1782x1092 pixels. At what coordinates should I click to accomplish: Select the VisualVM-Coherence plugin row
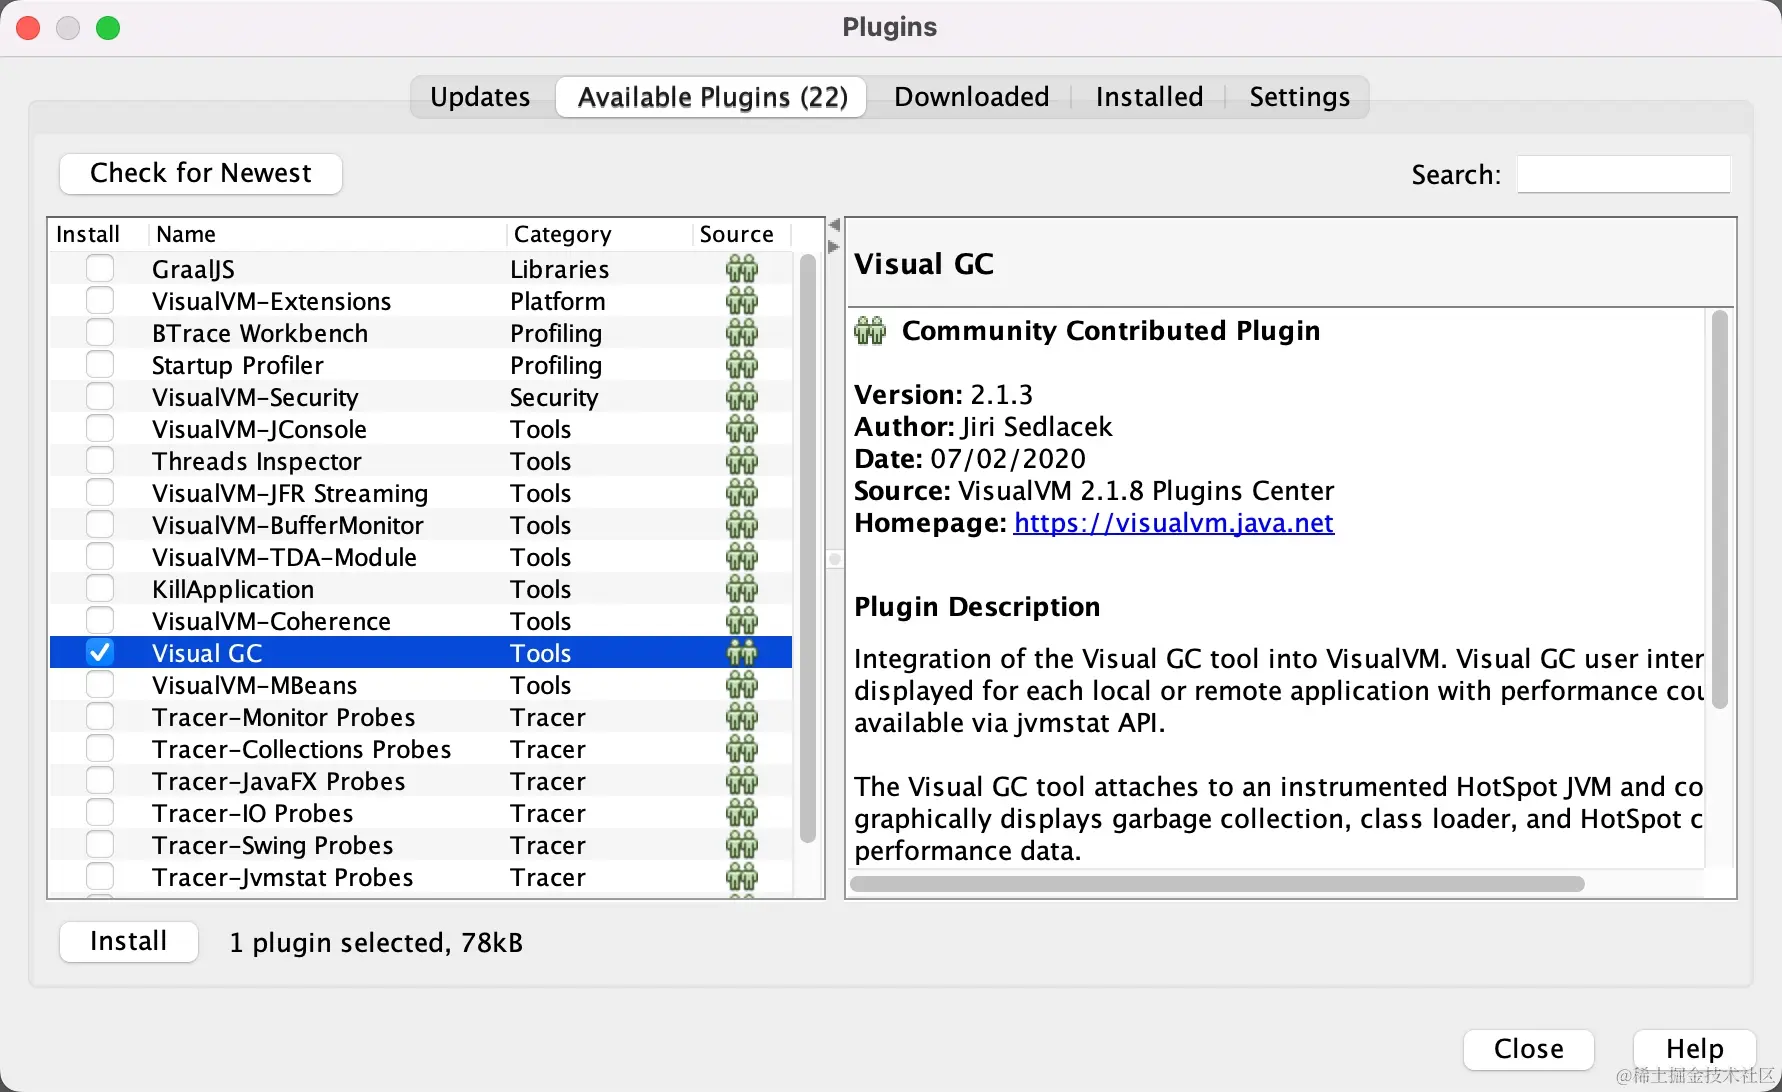point(421,621)
